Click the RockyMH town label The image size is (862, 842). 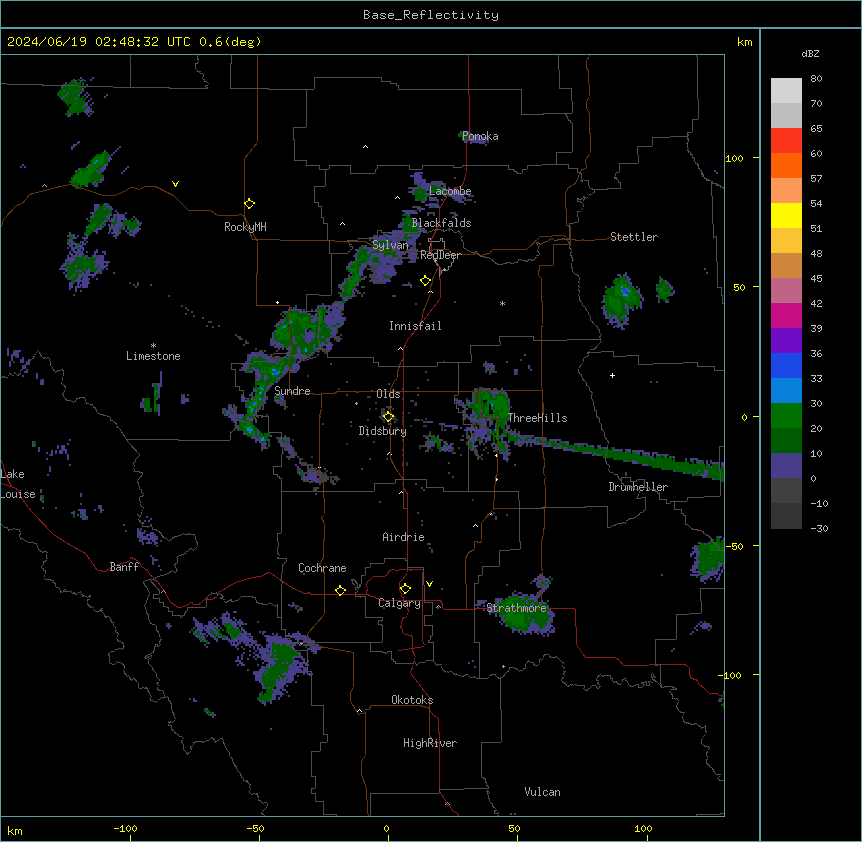pyautogui.click(x=245, y=227)
